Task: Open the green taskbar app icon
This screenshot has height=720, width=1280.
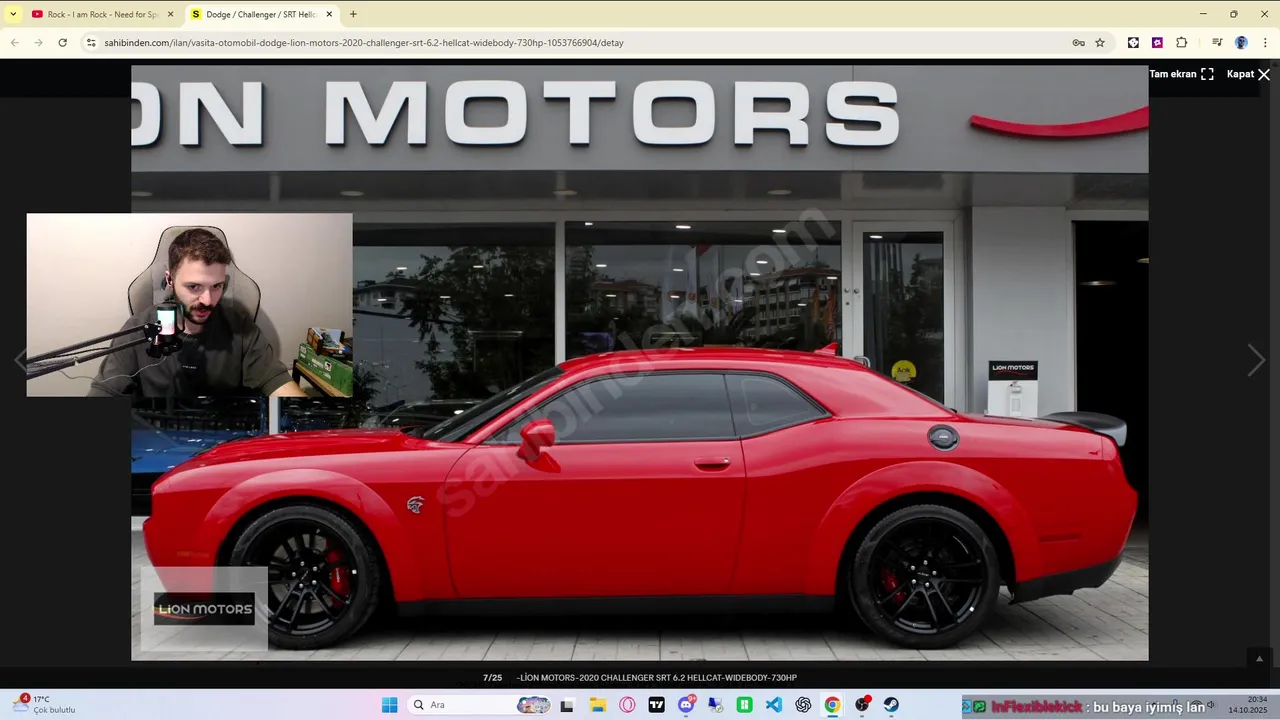Action: coord(744,705)
